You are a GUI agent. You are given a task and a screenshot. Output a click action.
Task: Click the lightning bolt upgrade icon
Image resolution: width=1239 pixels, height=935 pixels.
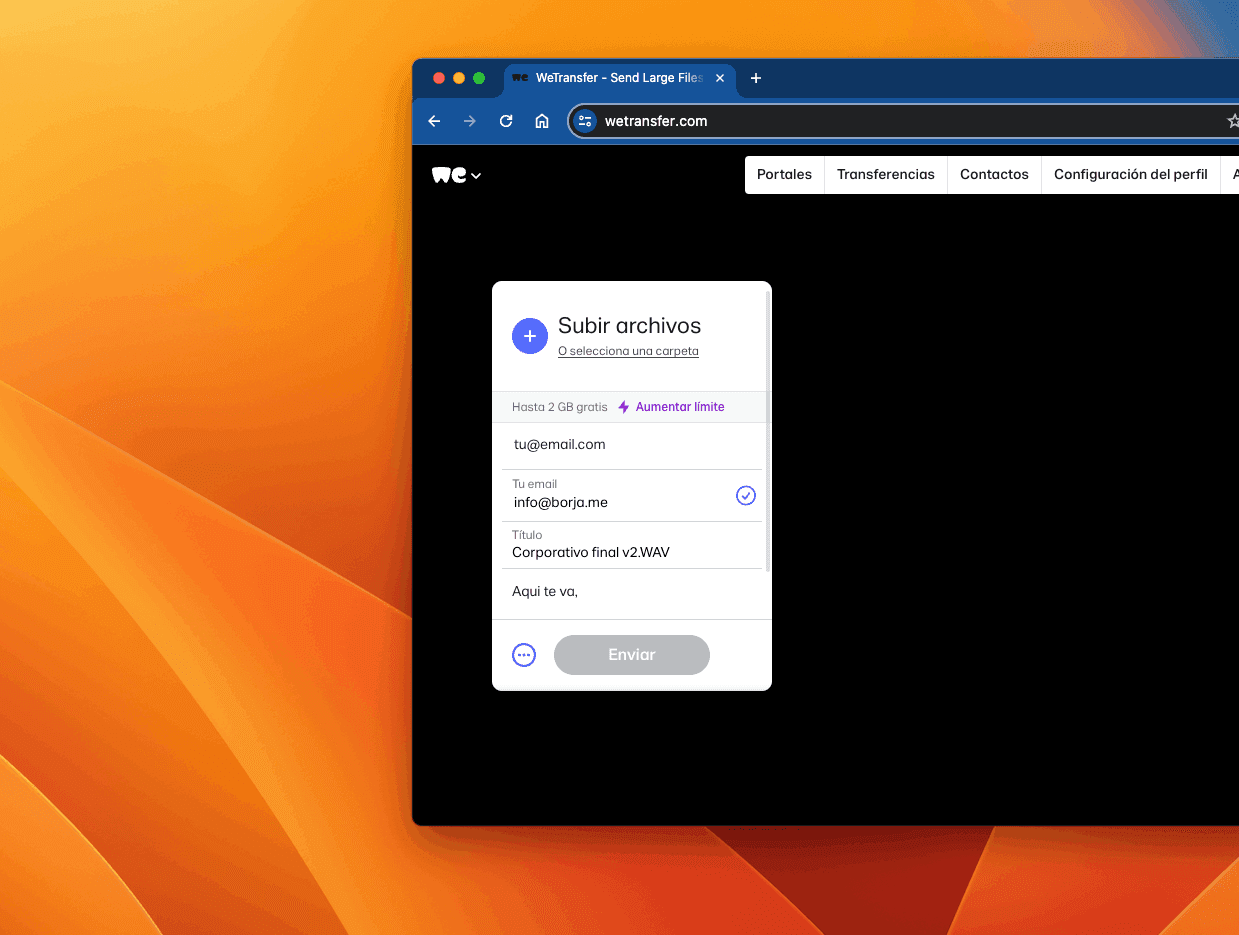(x=624, y=407)
